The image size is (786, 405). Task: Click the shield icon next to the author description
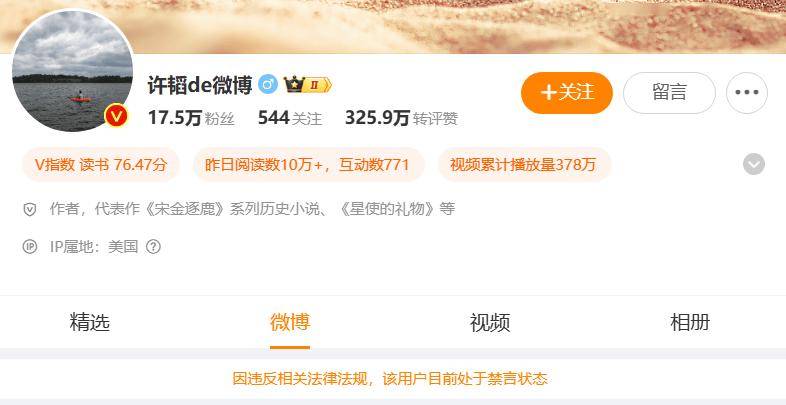(30, 209)
